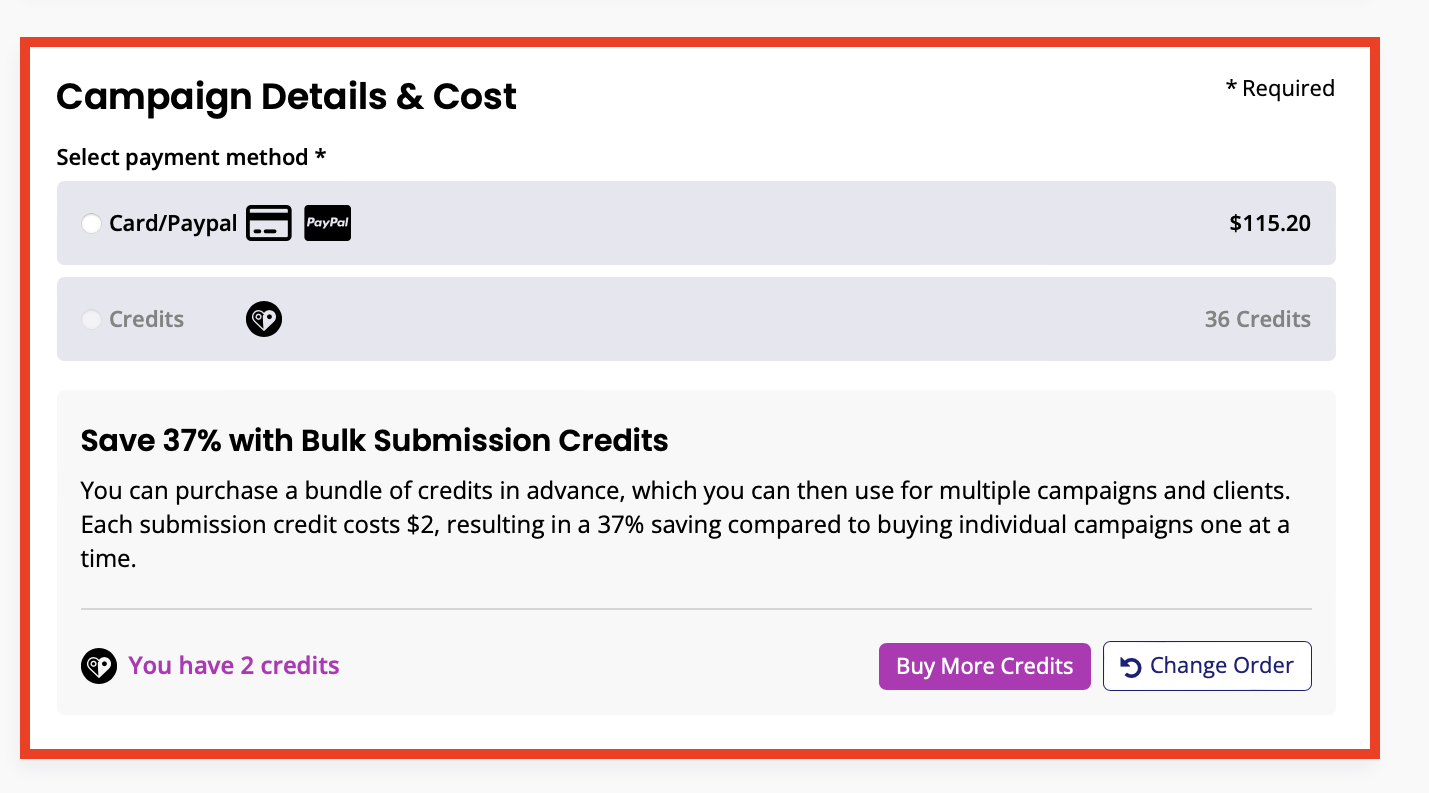Viewport: 1429px width, 793px height.
Task: Click the greyed 'Credits' option label
Action: [x=147, y=320]
